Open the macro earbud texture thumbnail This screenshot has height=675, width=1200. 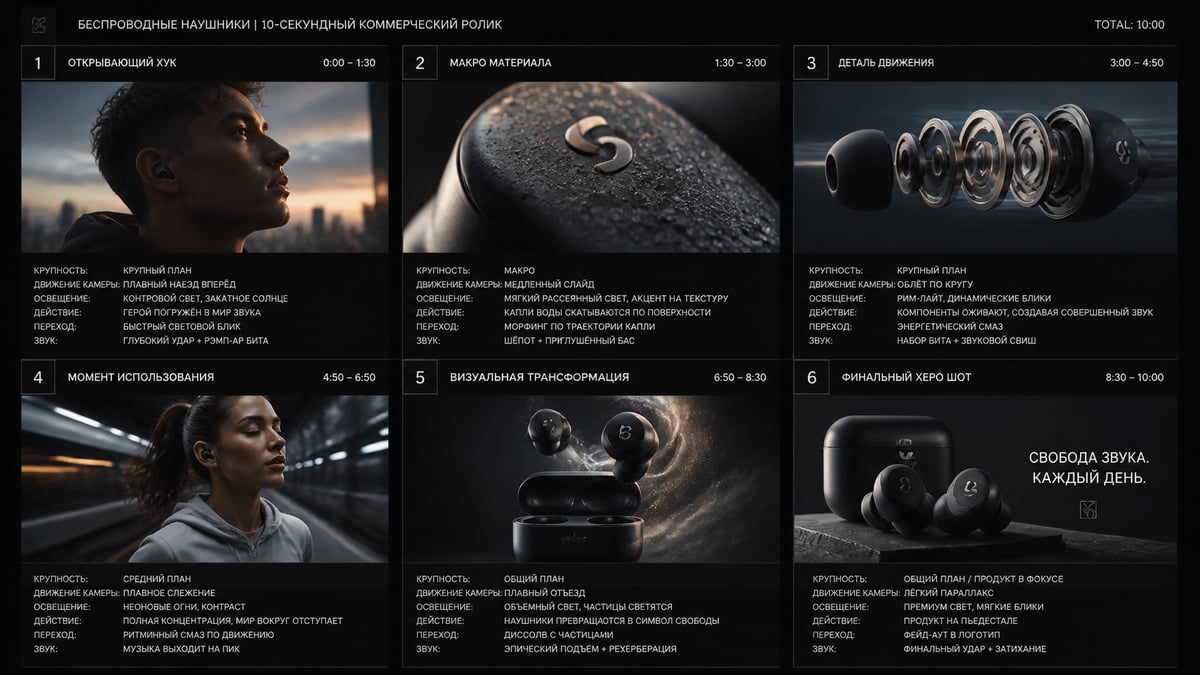[591, 167]
